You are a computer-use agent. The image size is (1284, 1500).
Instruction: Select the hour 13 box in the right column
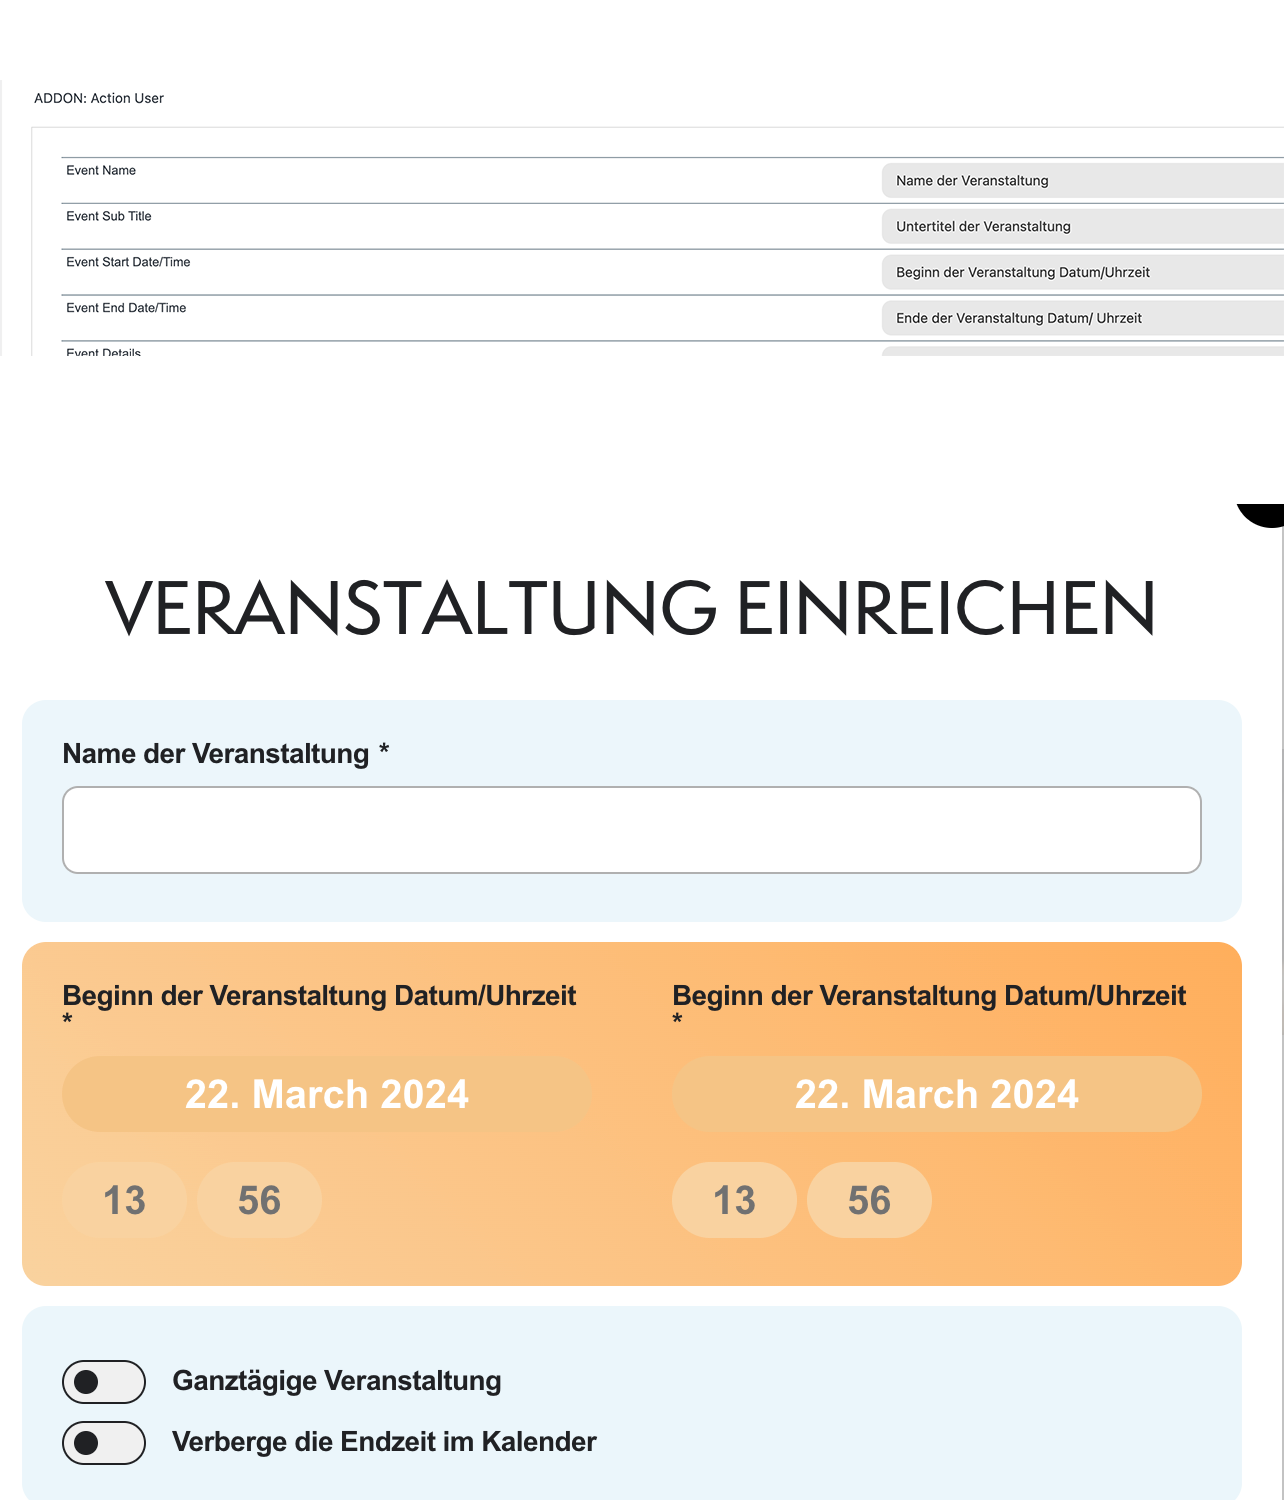click(734, 1200)
